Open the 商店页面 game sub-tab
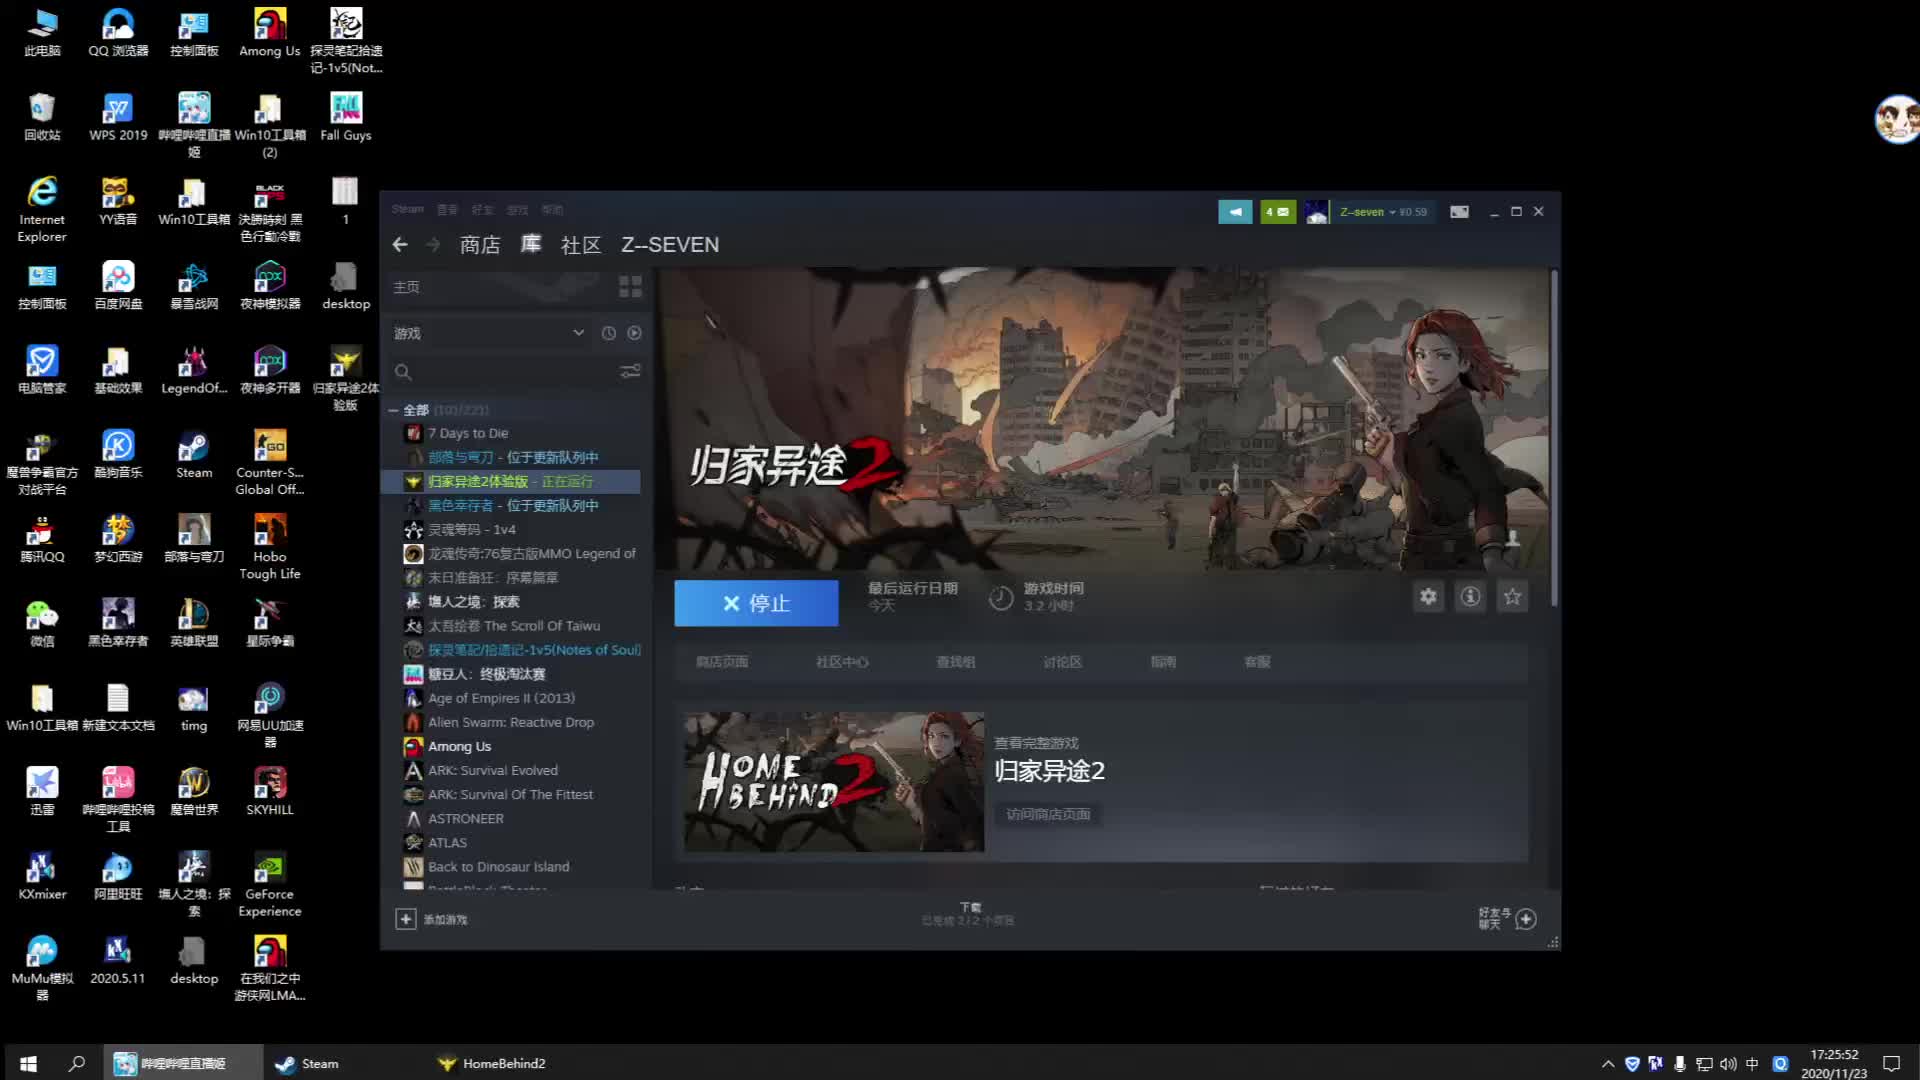The image size is (1920, 1080). pyautogui.click(x=722, y=662)
